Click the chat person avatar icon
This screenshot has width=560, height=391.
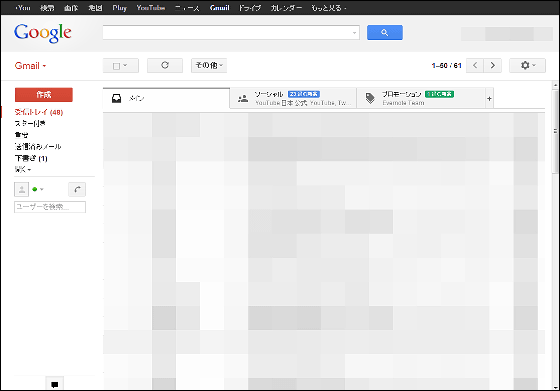(21, 189)
